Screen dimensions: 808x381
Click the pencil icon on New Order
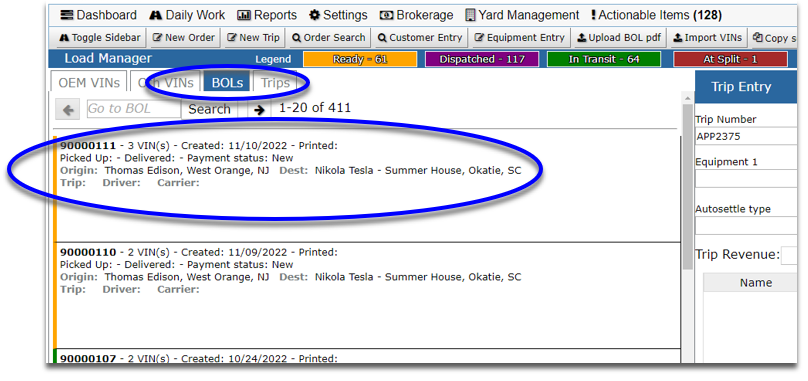coord(157,38)
